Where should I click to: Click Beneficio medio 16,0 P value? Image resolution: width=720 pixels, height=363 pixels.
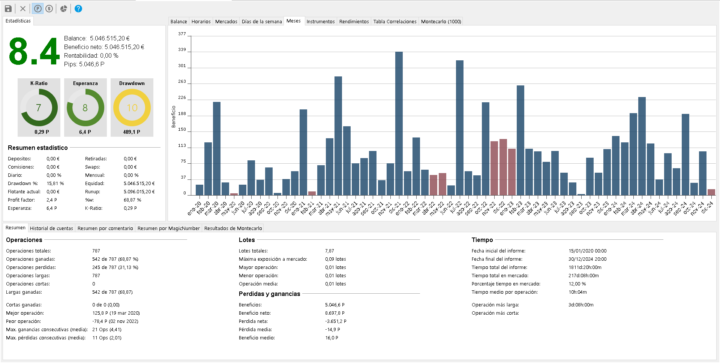click(332, 338)
